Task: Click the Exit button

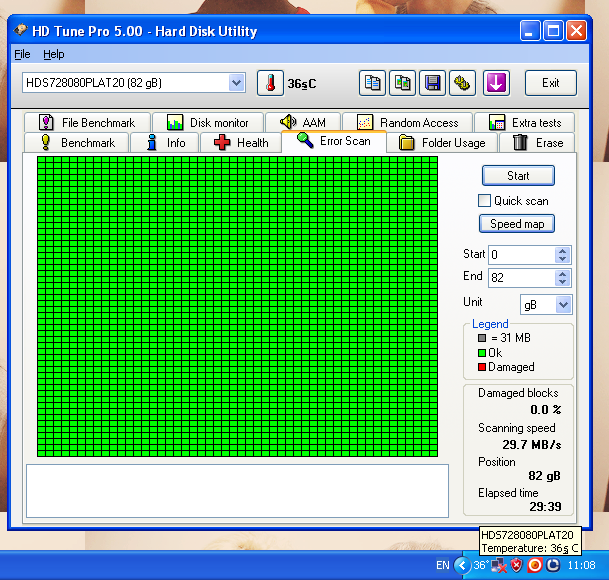Action: [x=551, y=83]
